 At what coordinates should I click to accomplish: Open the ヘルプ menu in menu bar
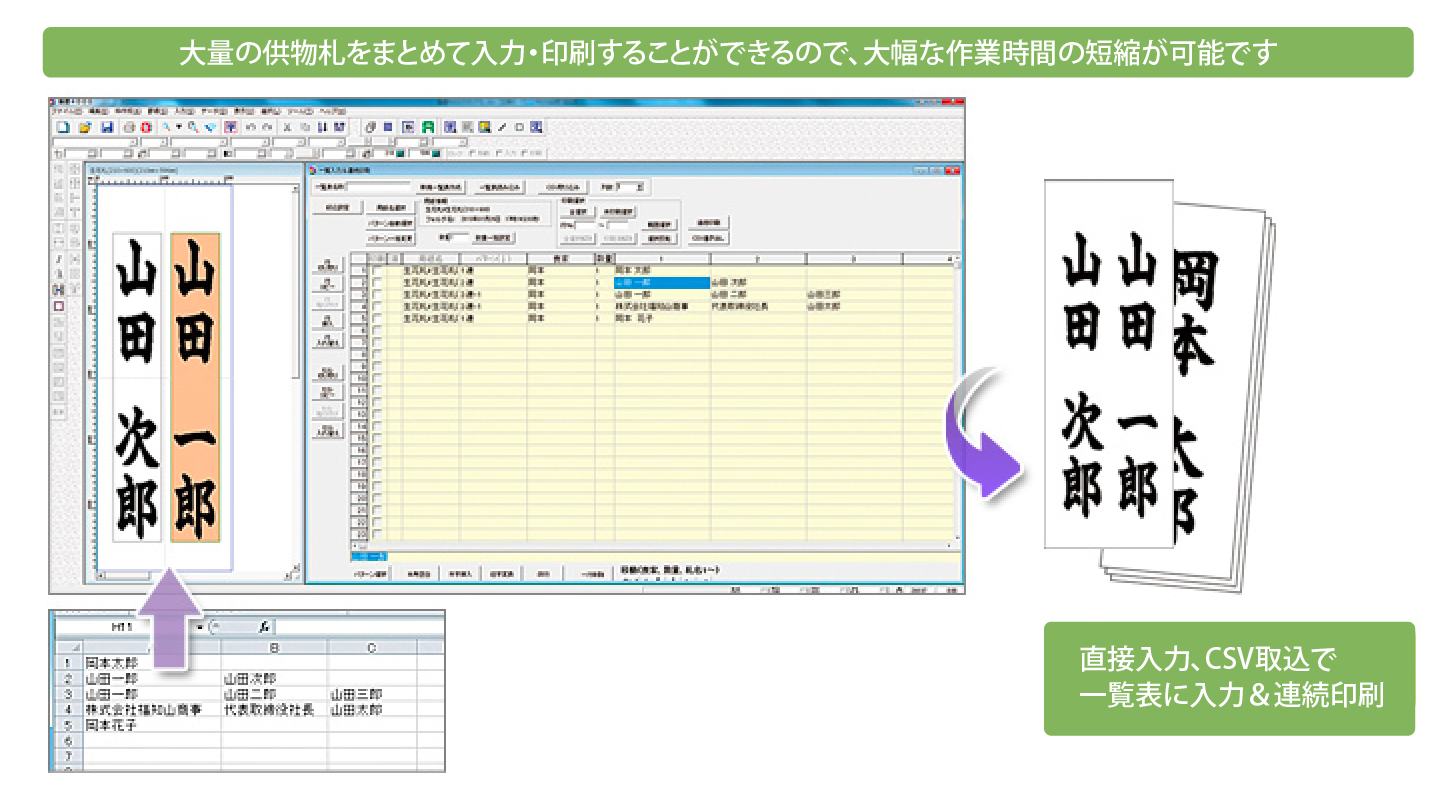[332, 111]
